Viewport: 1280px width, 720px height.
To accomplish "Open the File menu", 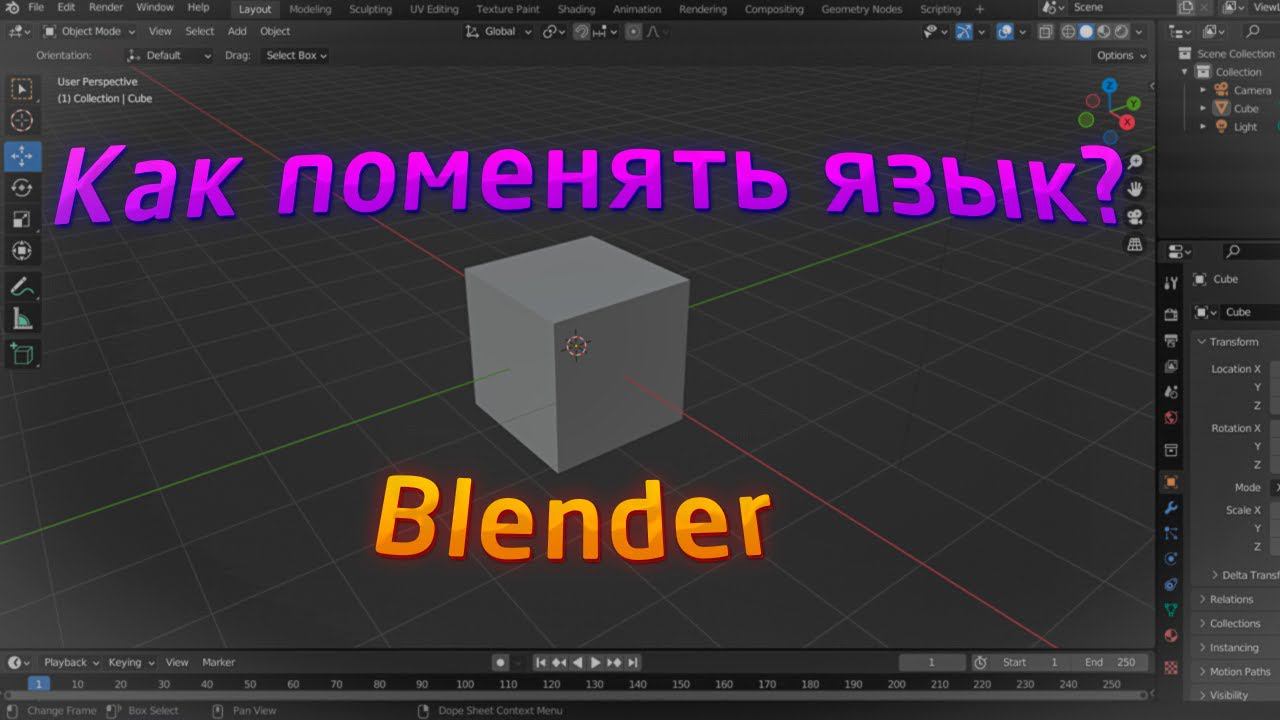I will [36, 8].
